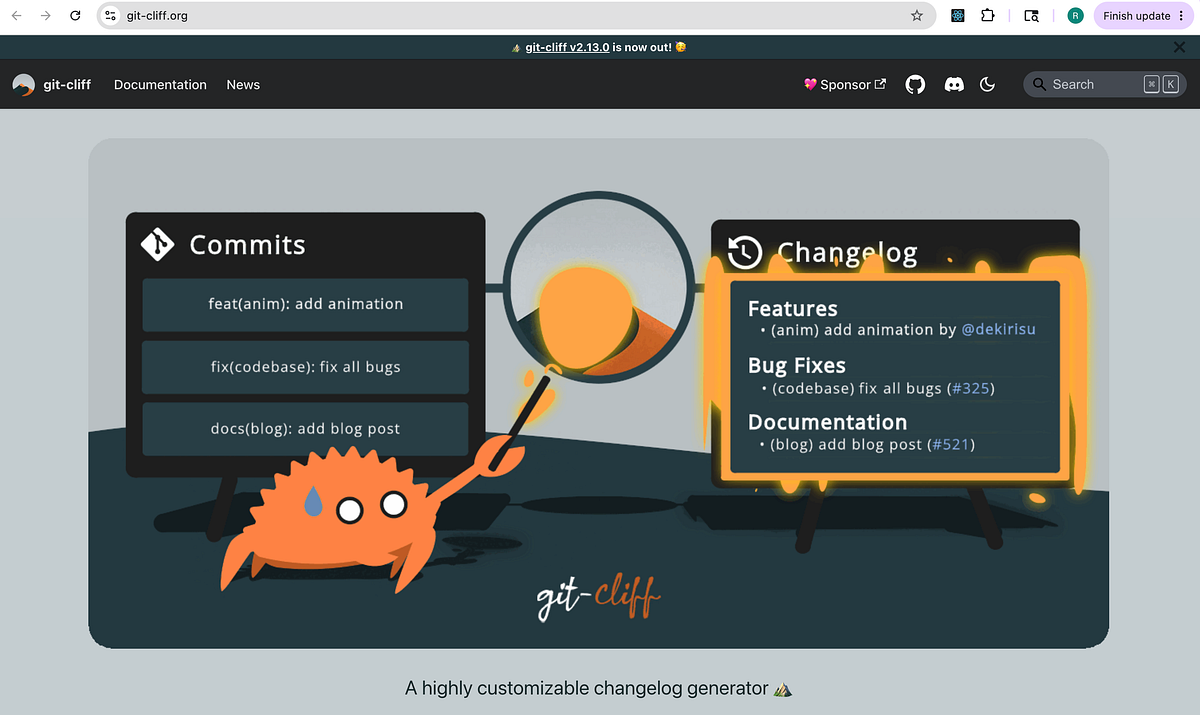This screenshot has width=1200, height=715.
Task: View site information icon in address bar
Action: 111,16
